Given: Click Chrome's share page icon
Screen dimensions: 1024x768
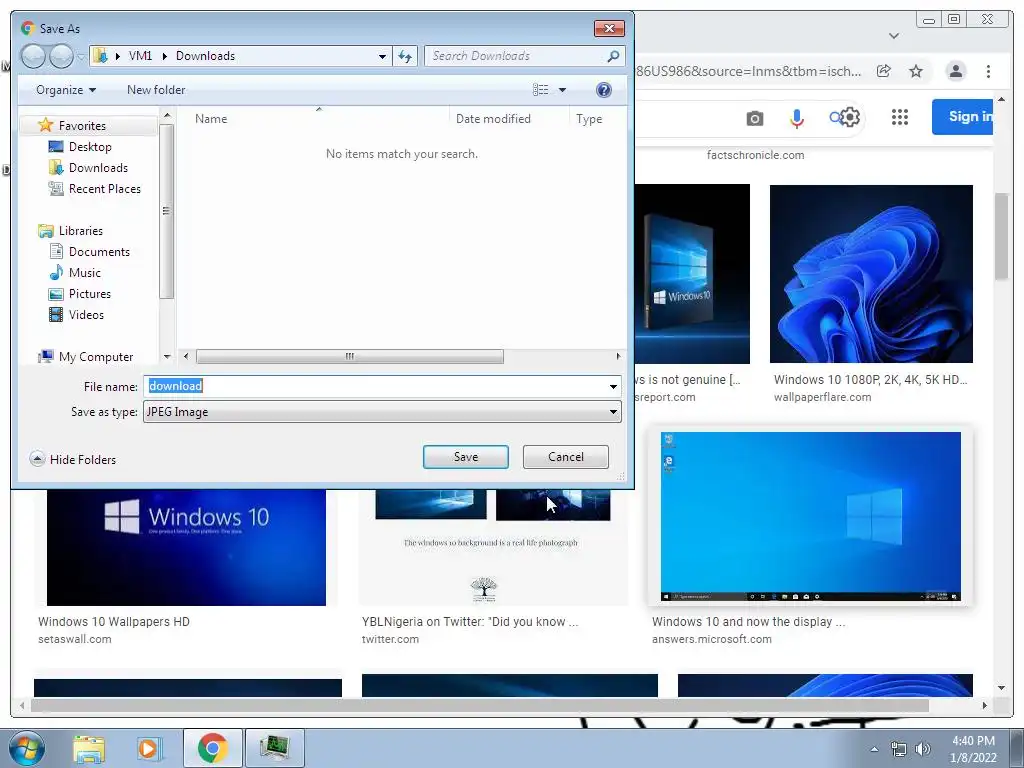Looking at the screenshot, I should pyautogui.click(x=884, y=71).
